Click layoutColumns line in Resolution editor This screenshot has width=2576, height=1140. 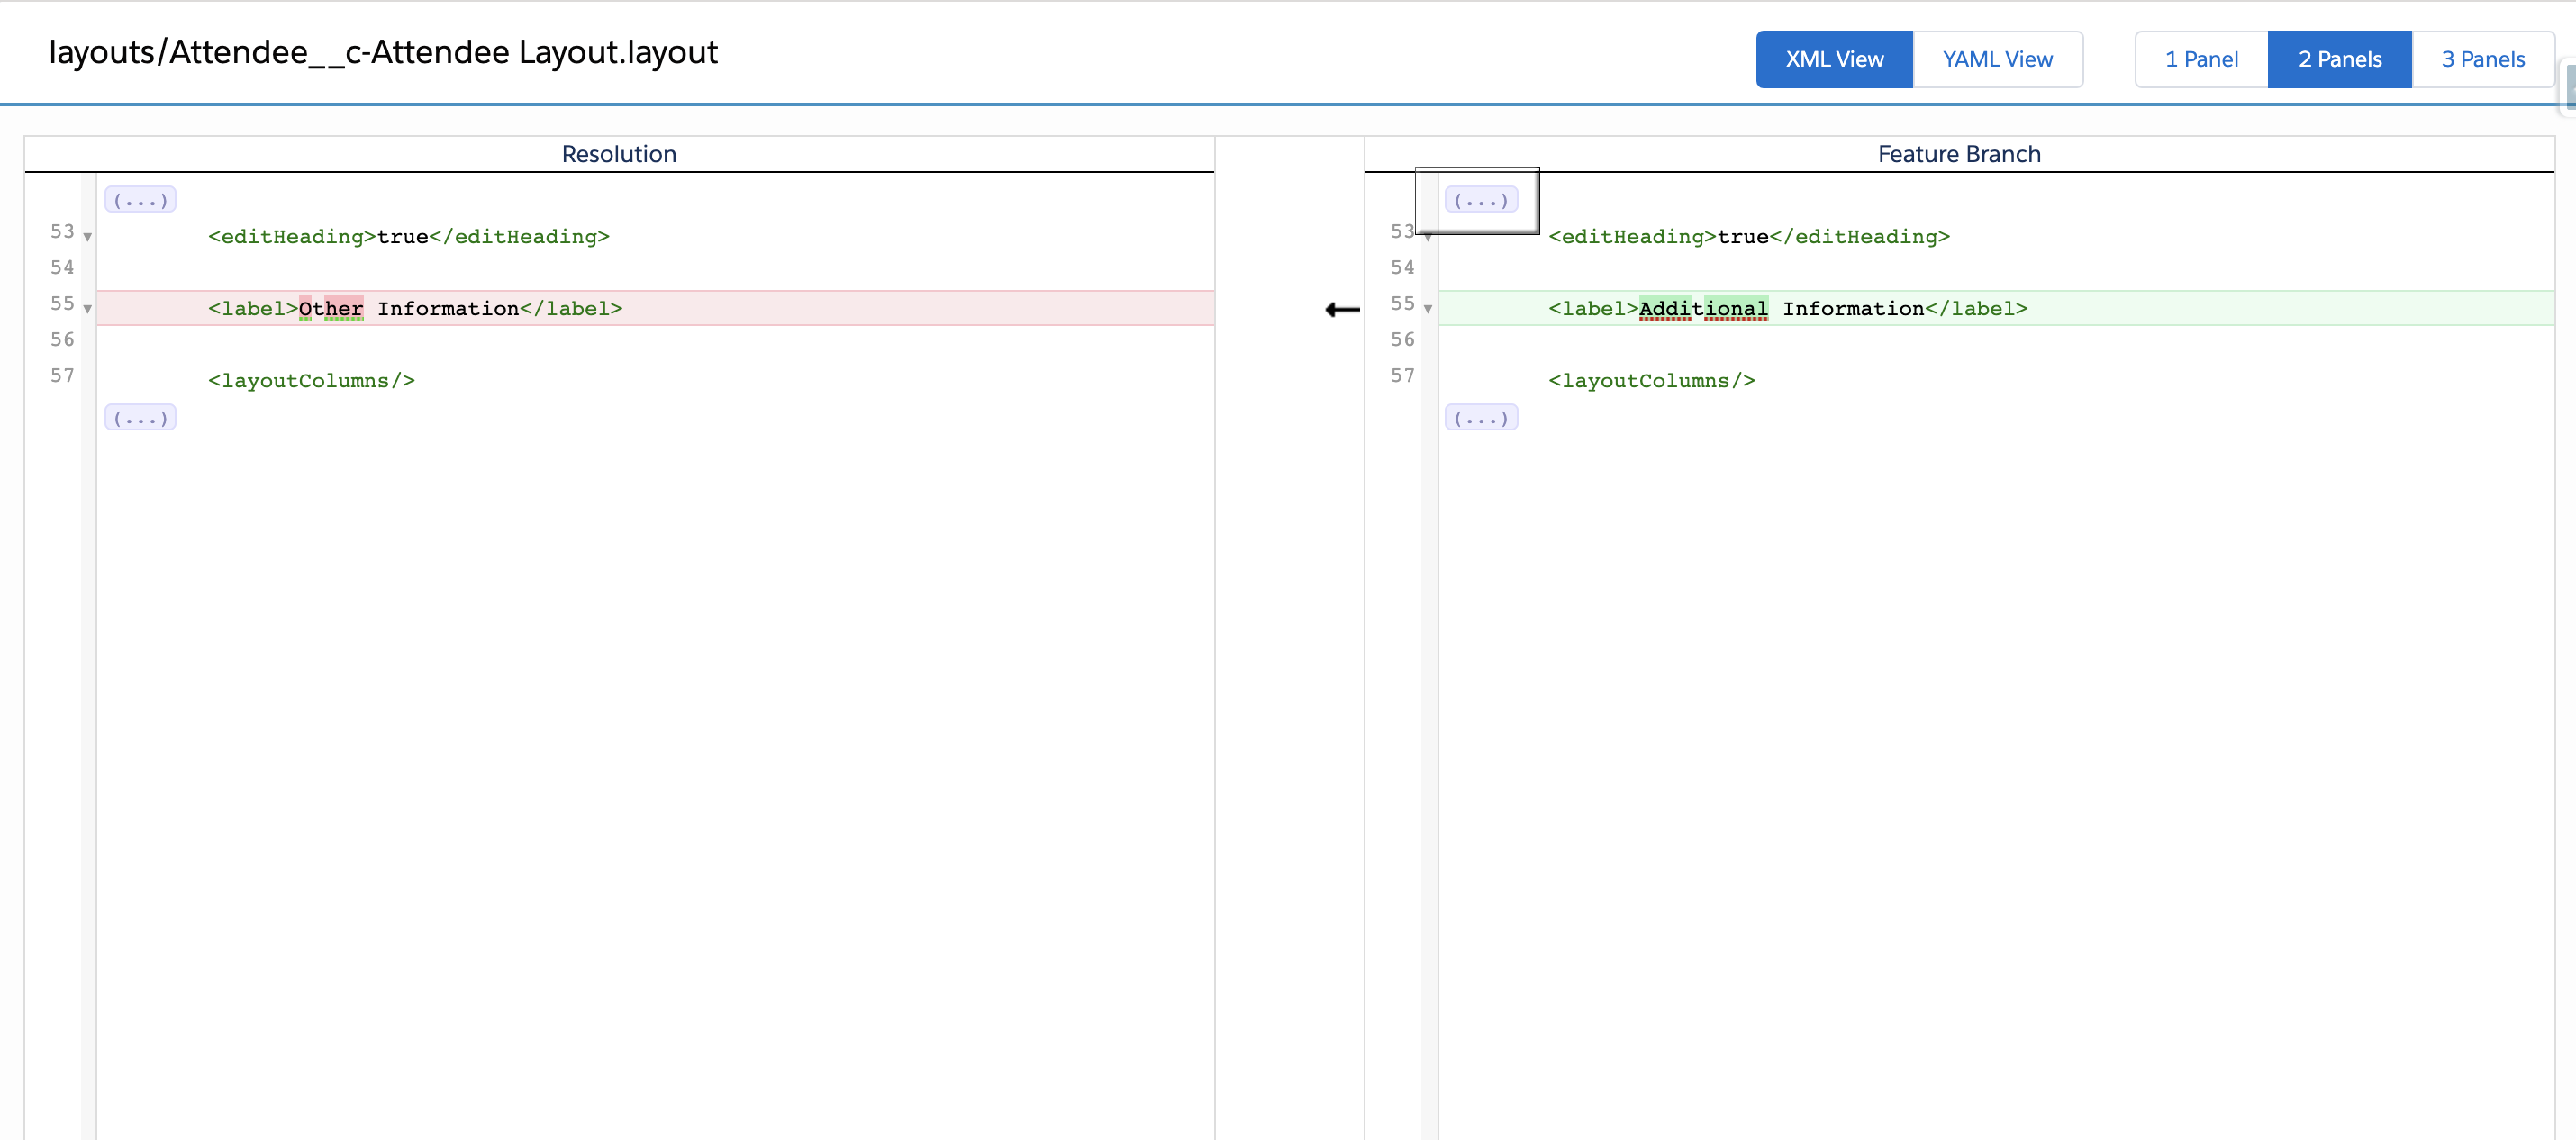(311, 381)
